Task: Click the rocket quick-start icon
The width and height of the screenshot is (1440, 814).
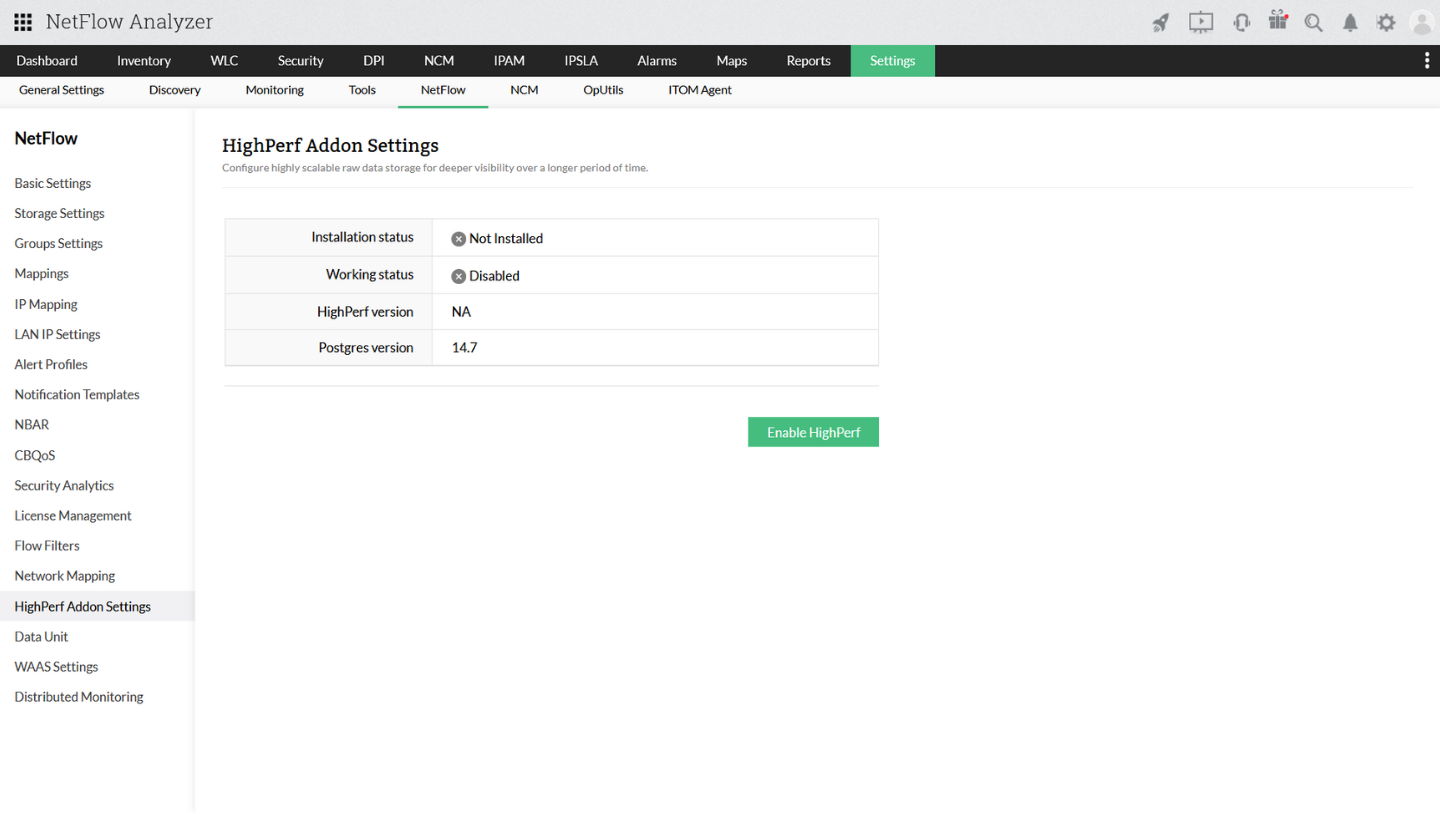Action: coord(1160,22)
